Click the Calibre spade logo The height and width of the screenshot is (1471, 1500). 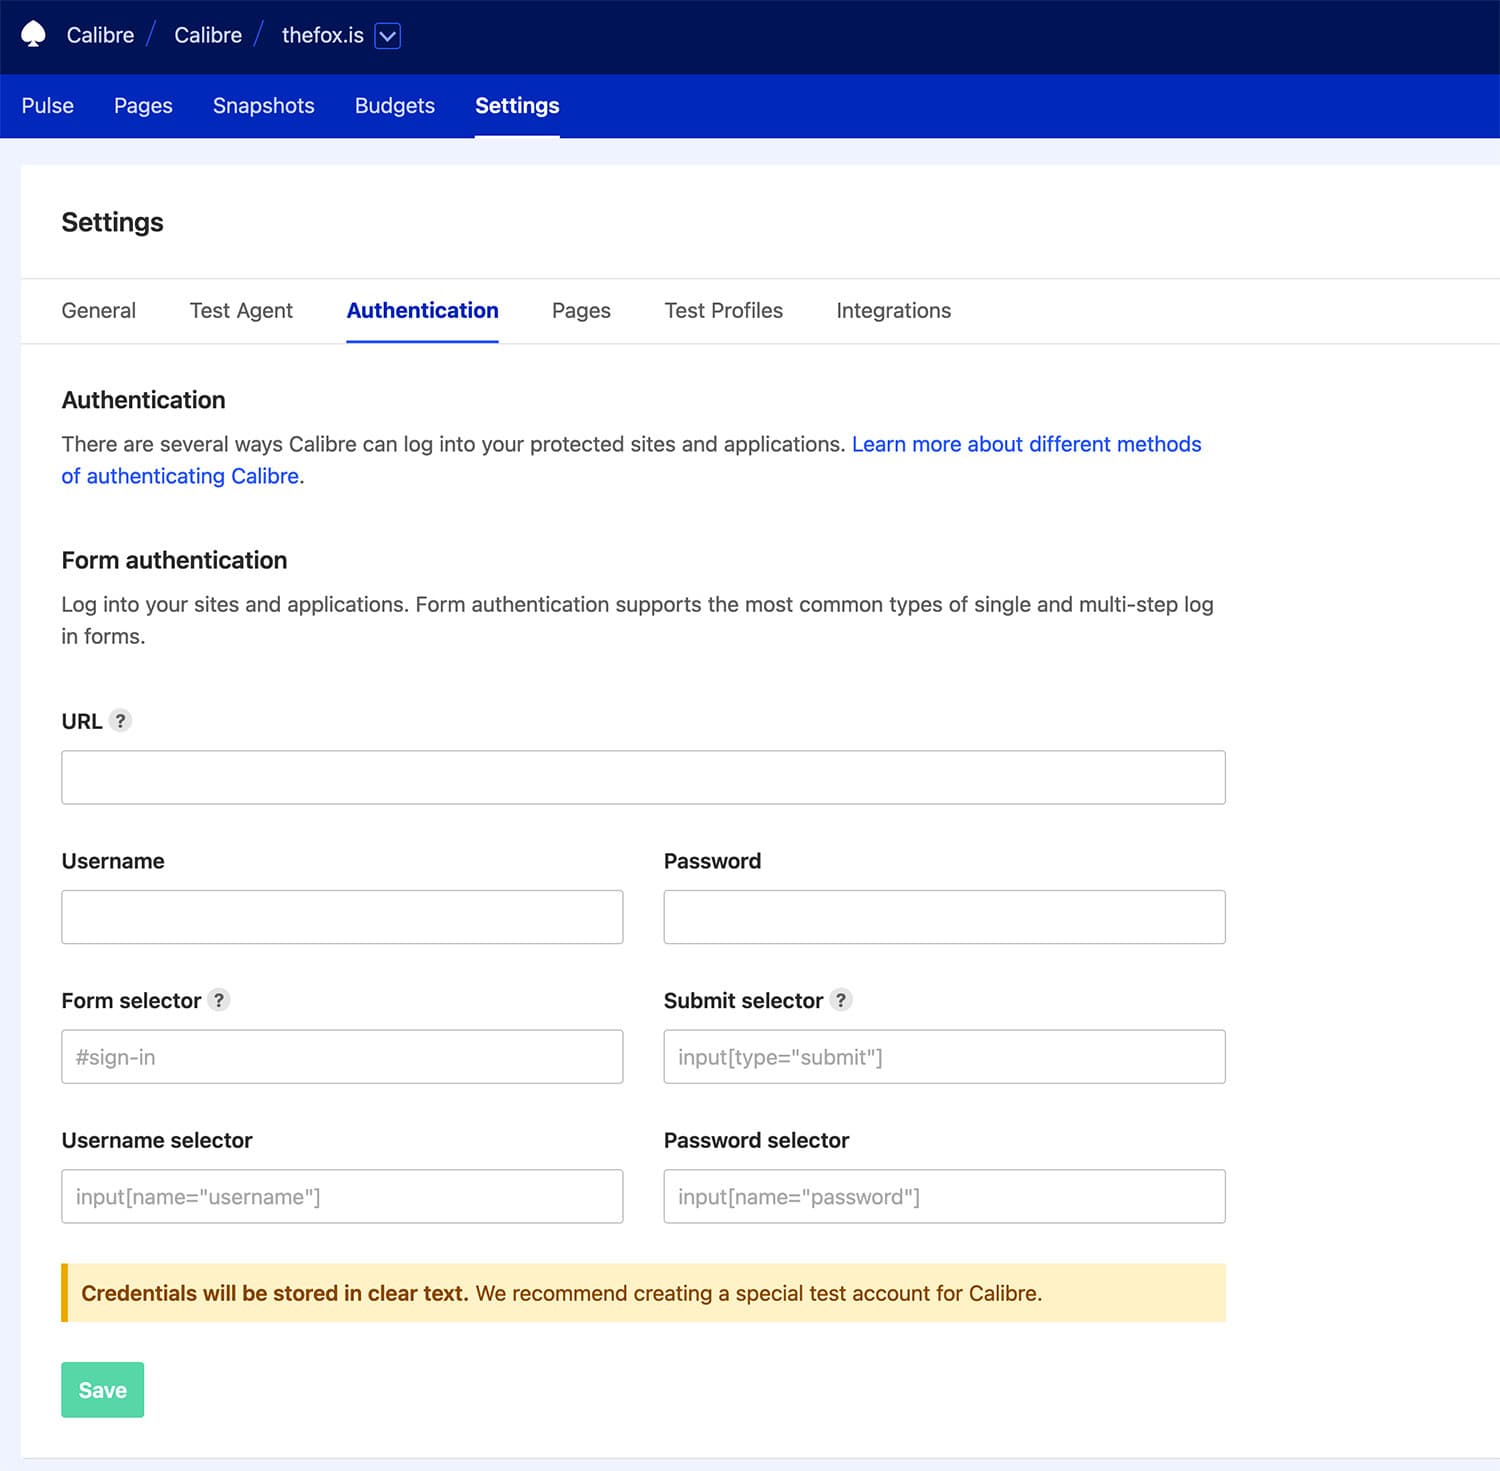[x=32, y=35]
